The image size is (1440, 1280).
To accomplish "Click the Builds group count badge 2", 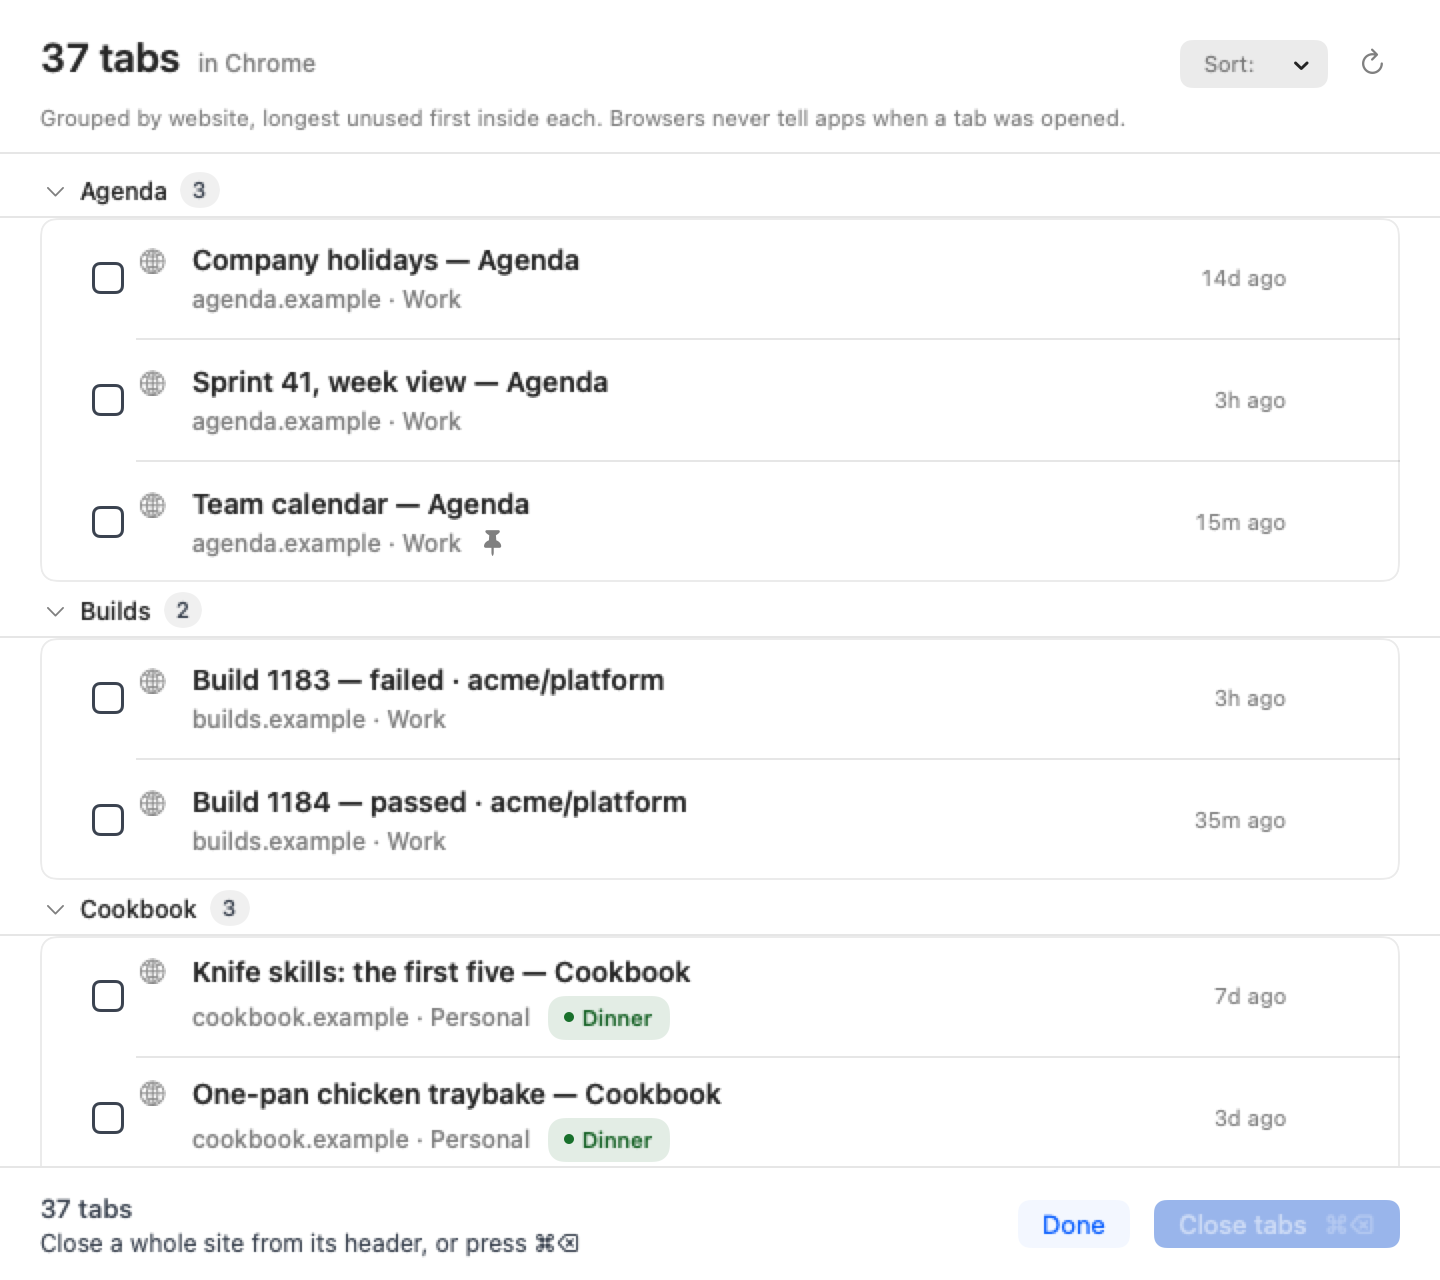I will point(182,610).
